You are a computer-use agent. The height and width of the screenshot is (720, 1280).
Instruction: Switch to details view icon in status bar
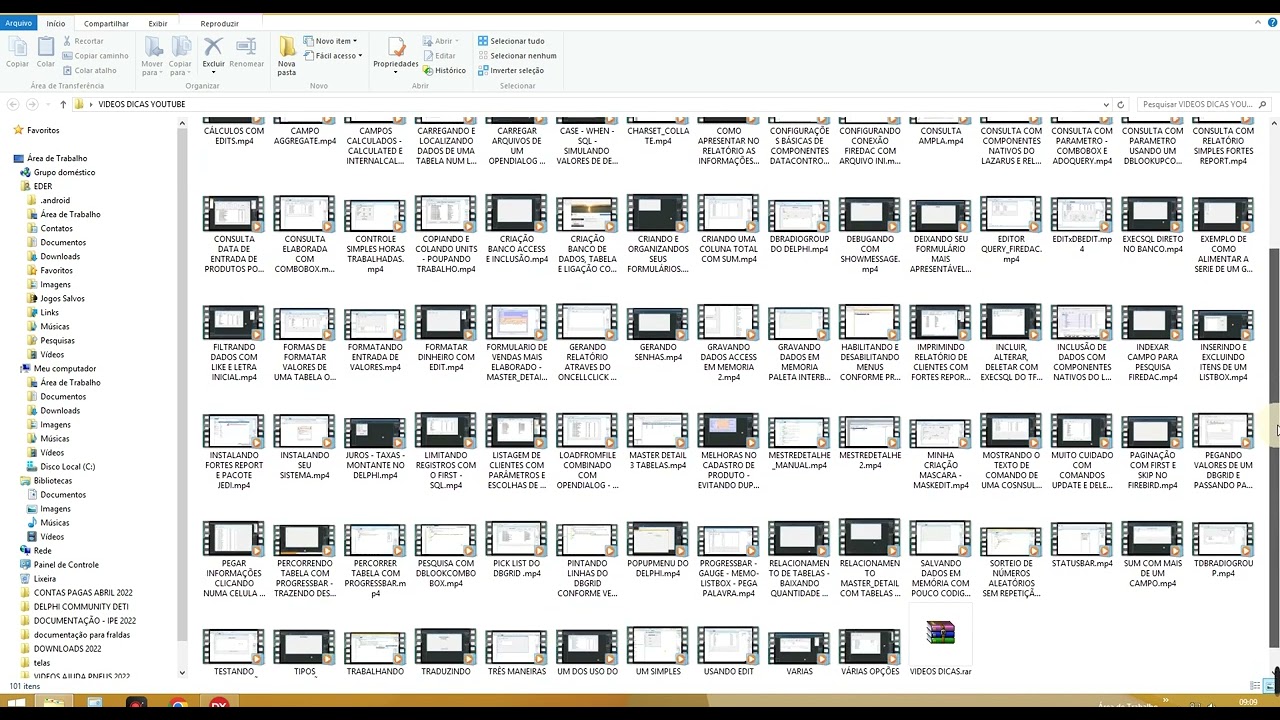pyautogui.click(x=1255, y=686)
